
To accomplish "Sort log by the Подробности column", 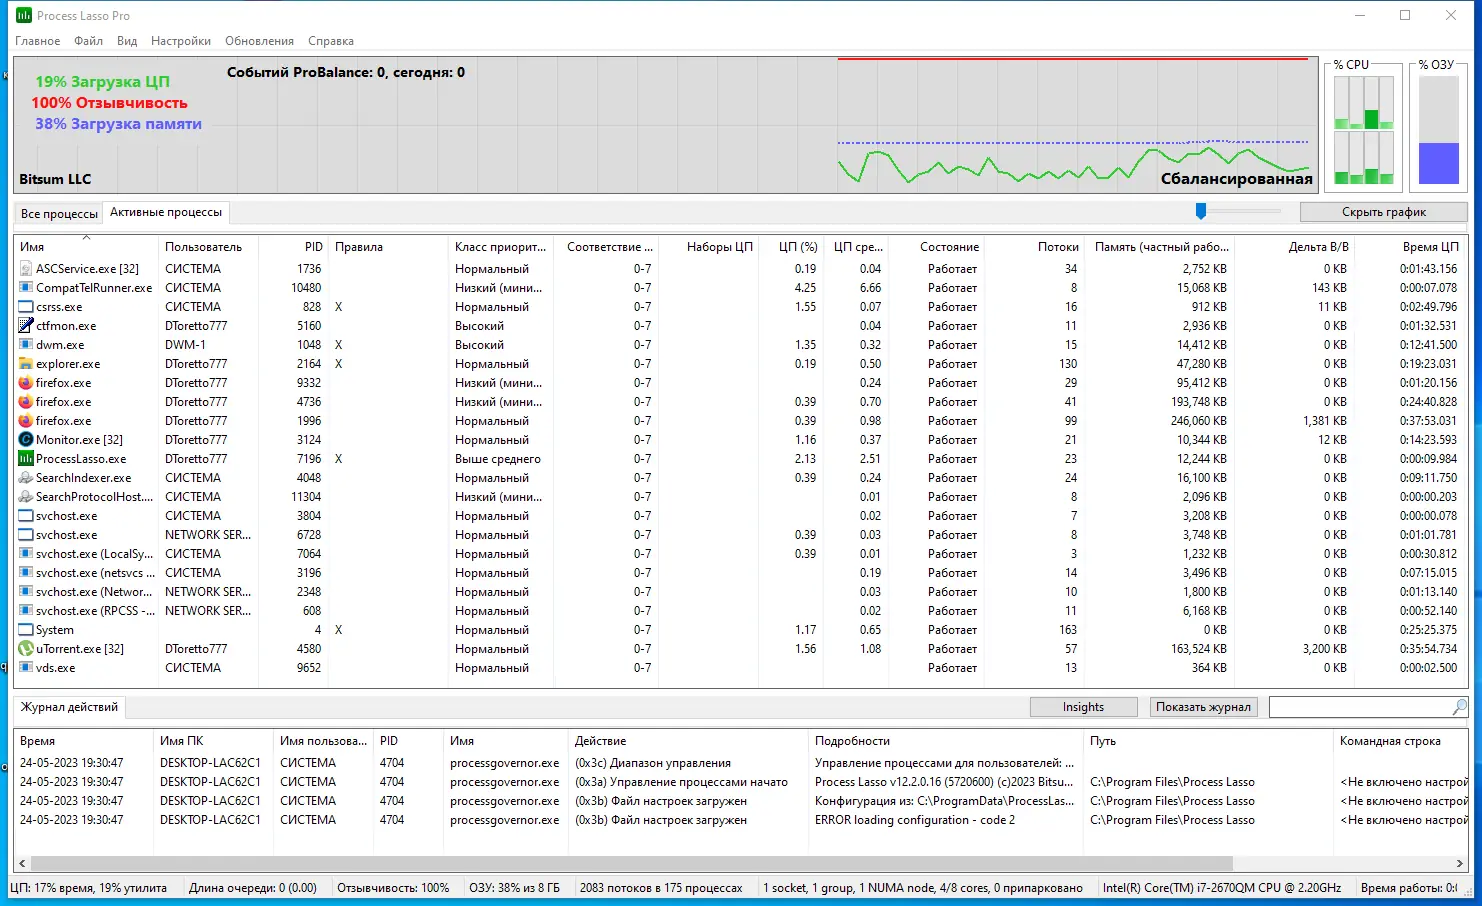I will click(946, 741).
